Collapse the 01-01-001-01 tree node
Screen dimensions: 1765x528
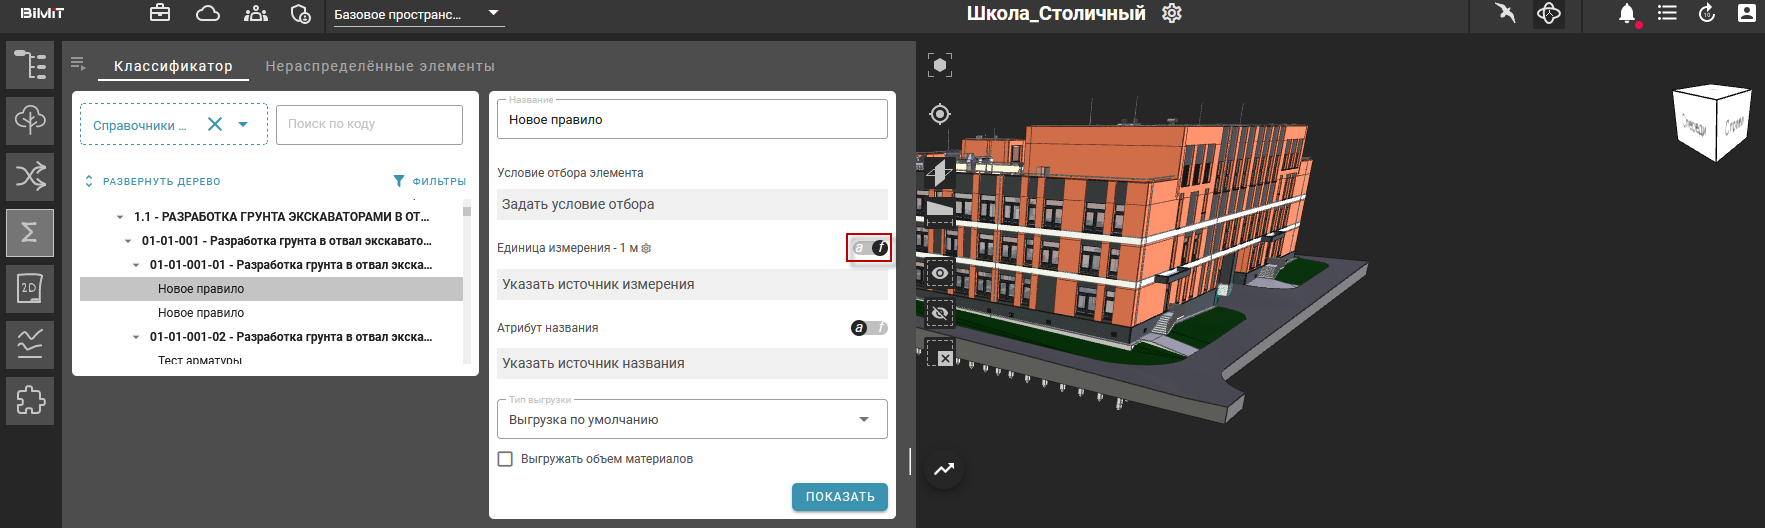136,265
